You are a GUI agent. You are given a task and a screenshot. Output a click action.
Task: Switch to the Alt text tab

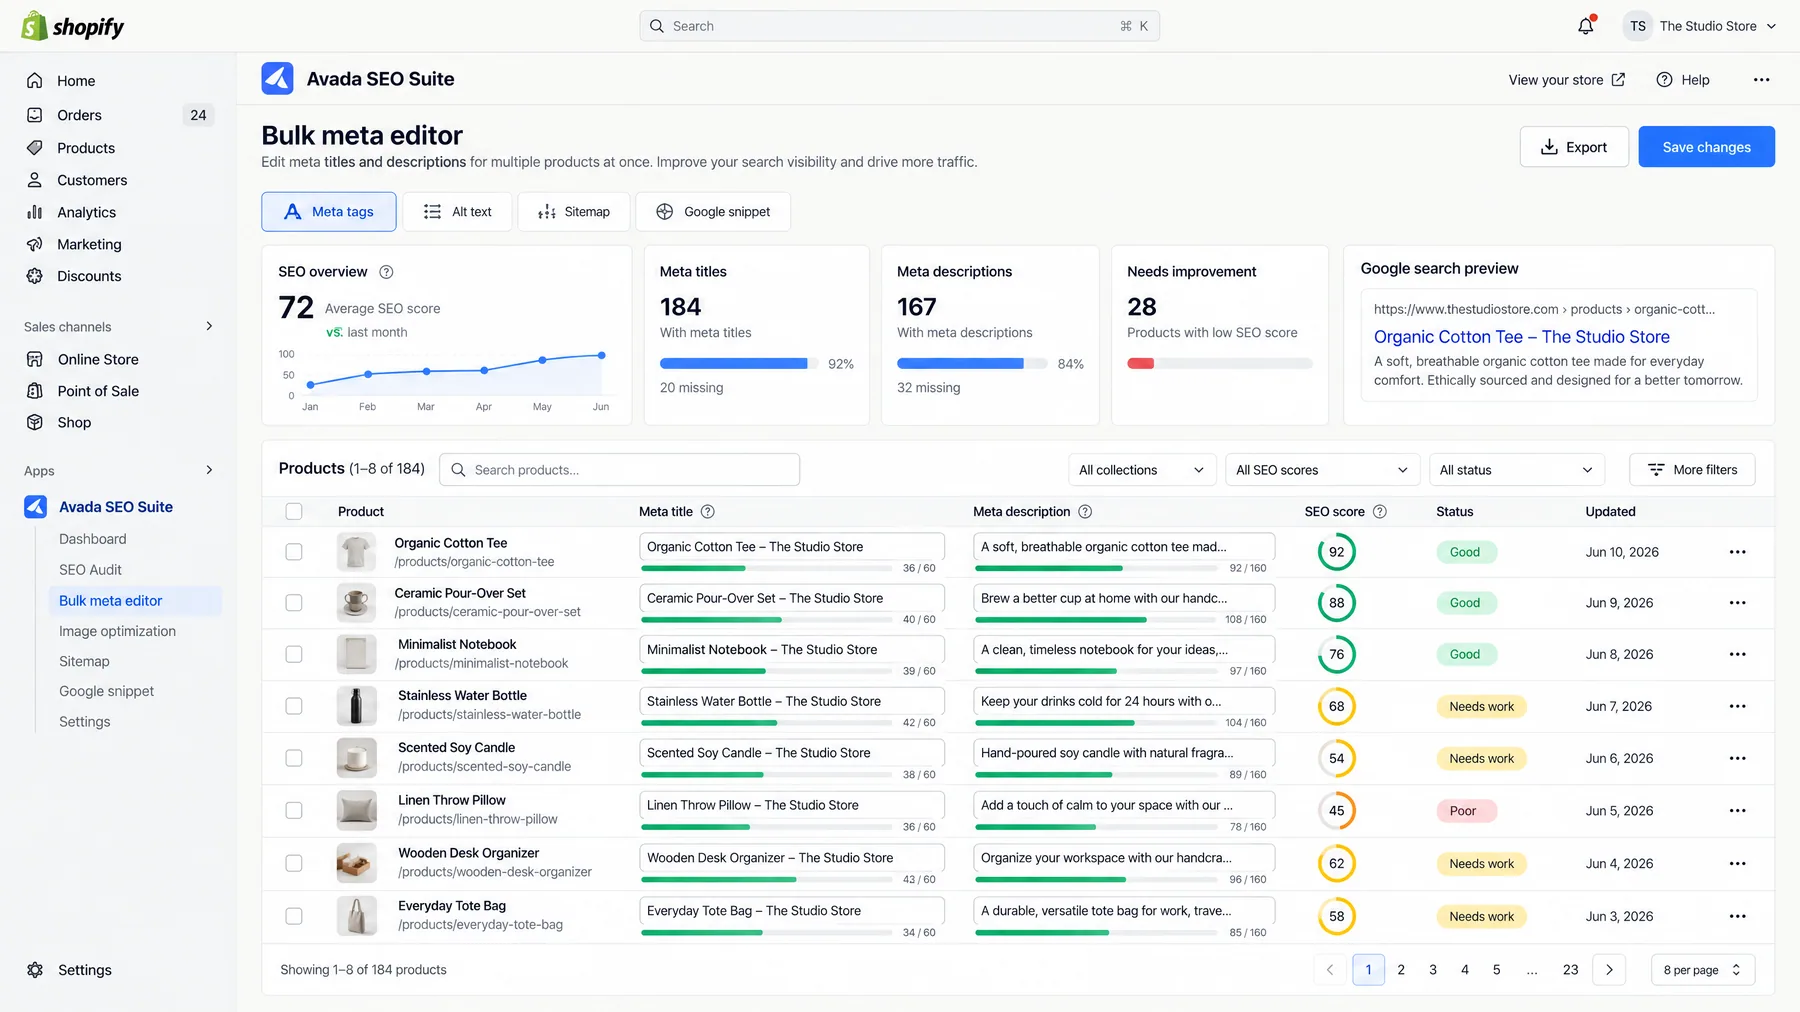[457, 212]
